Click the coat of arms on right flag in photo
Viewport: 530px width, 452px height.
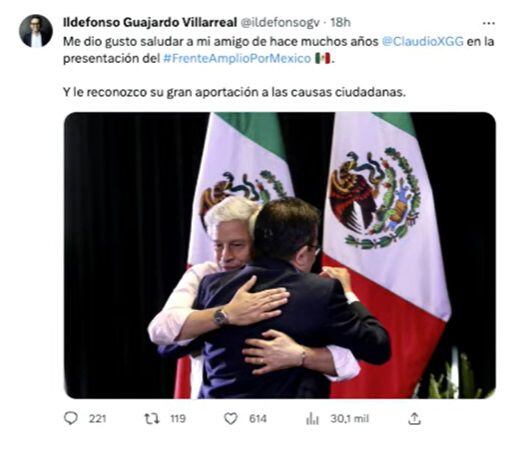(375, 199)
